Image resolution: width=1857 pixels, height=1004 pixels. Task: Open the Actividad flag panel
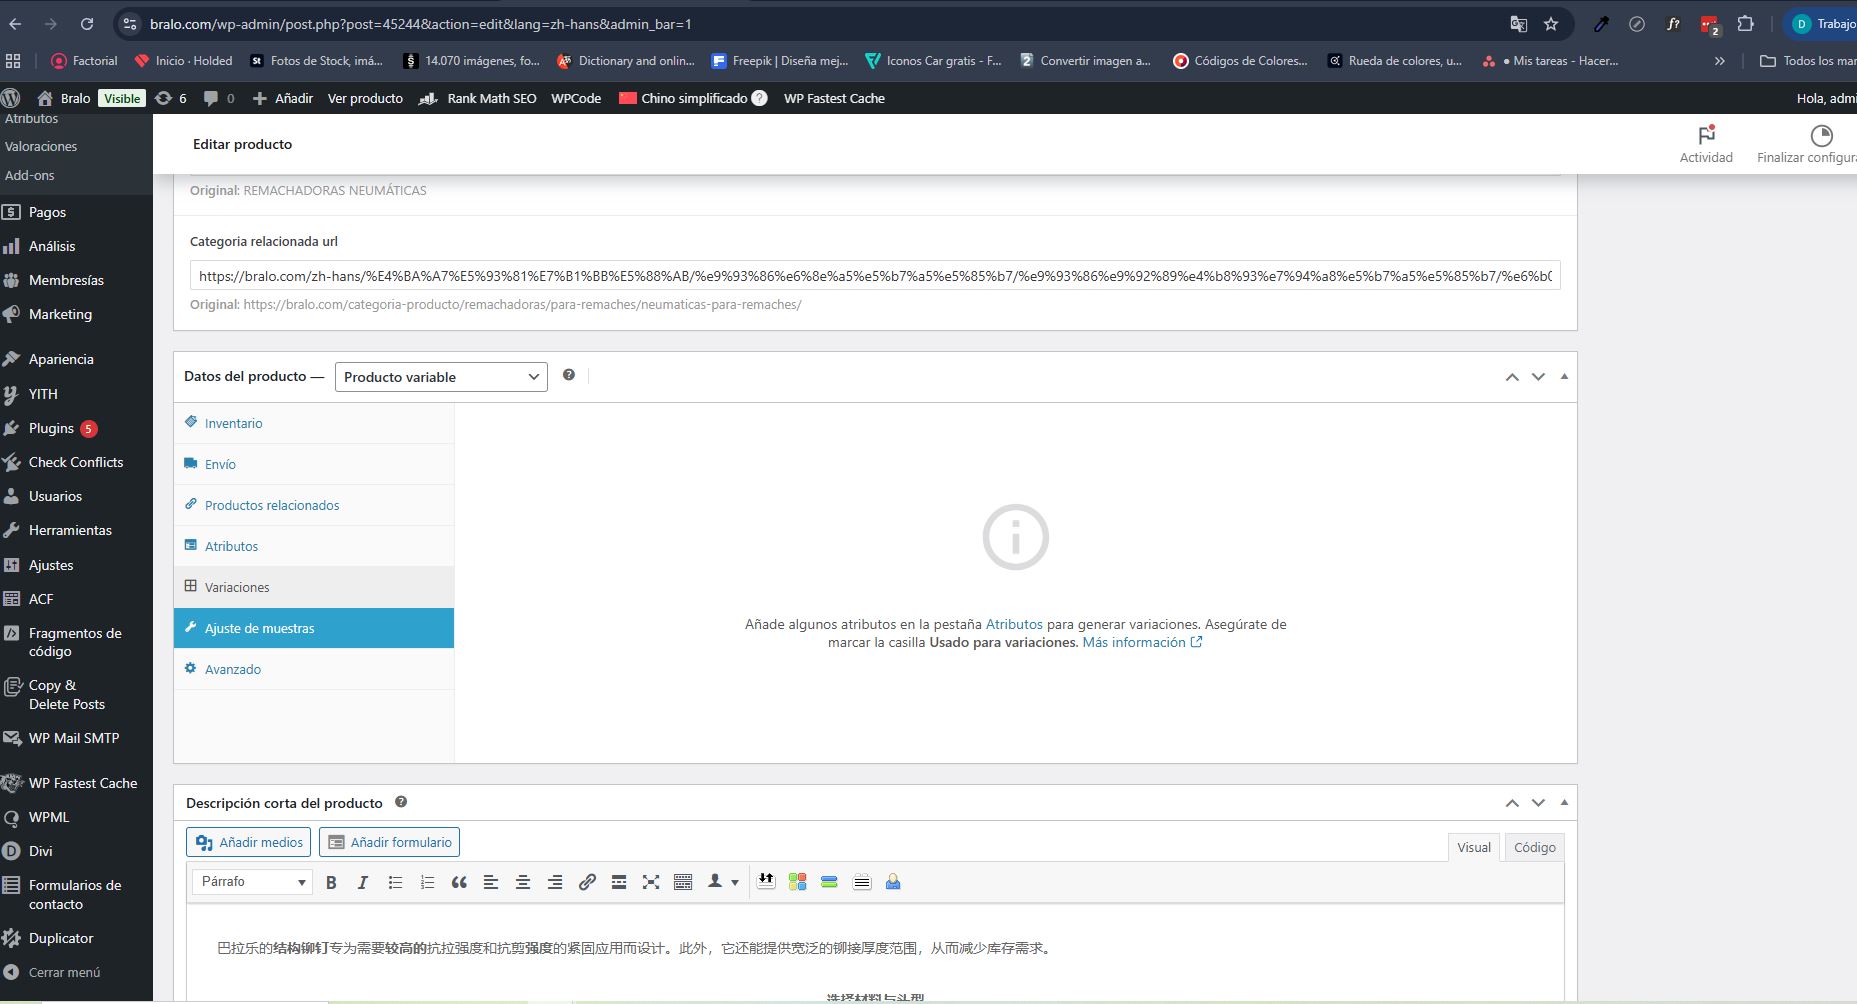click(x=1706, y=144)
